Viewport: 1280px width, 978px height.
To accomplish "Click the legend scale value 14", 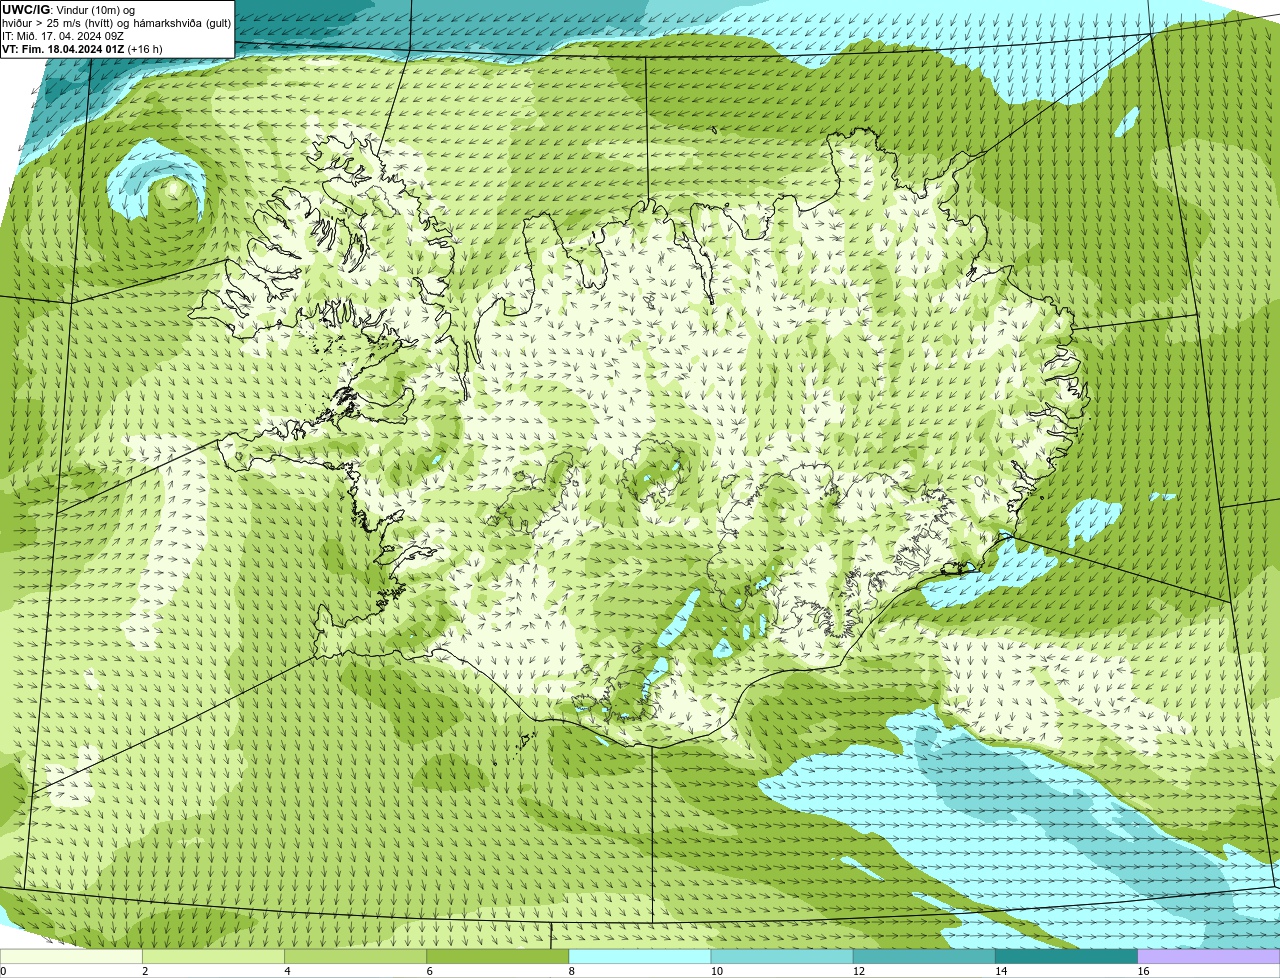I will coord(1000,971).
